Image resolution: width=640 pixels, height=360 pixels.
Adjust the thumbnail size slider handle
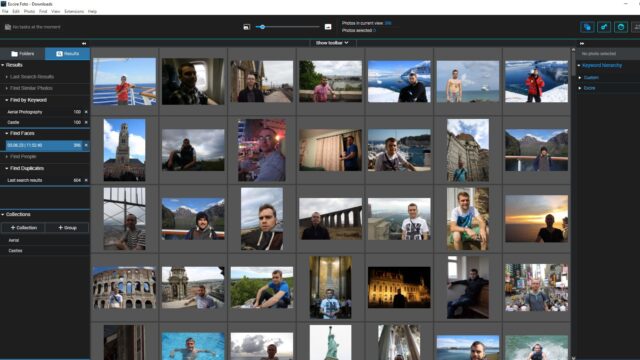click(262, 27)
